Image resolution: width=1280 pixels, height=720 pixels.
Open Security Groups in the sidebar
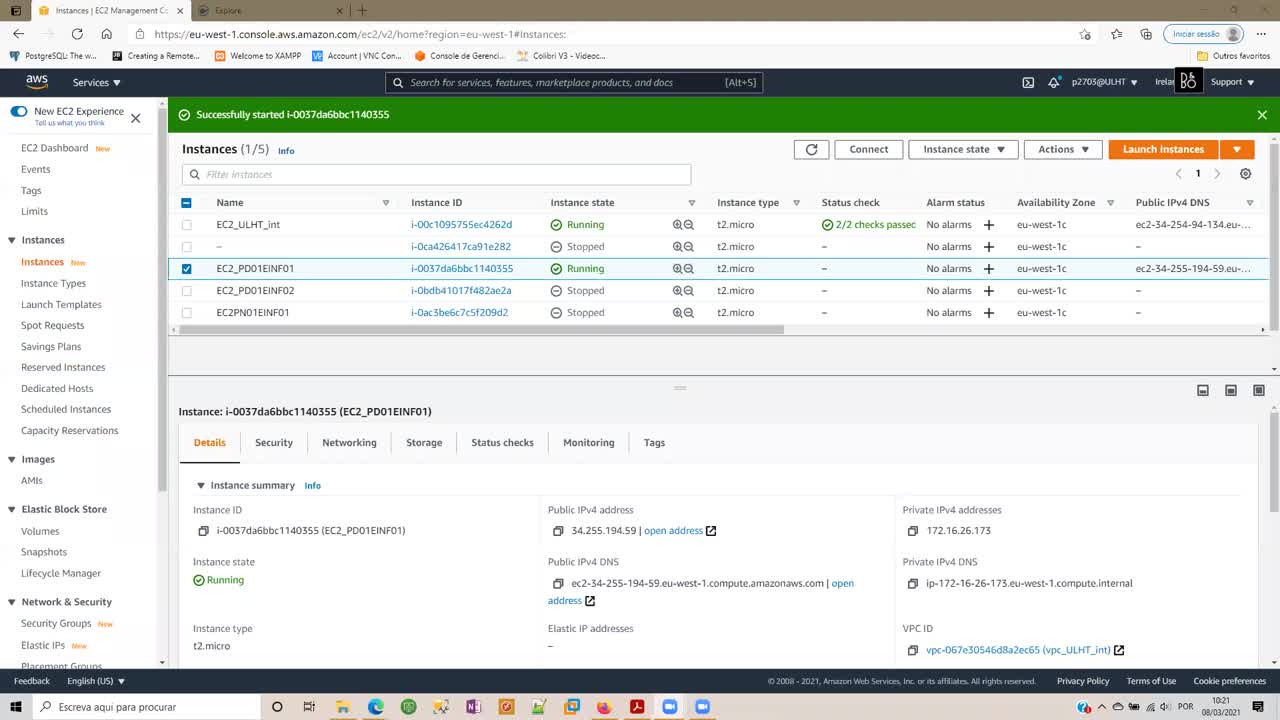click(x=56, y=624)
